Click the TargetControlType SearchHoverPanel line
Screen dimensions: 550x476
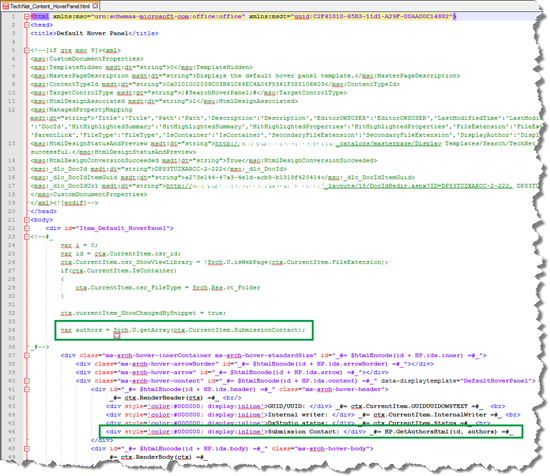[x=189, y=93]
